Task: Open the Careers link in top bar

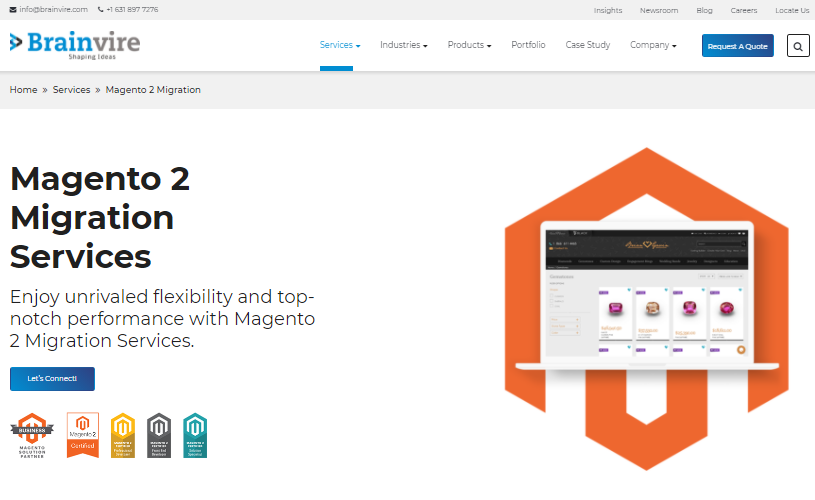Action: 743,10
